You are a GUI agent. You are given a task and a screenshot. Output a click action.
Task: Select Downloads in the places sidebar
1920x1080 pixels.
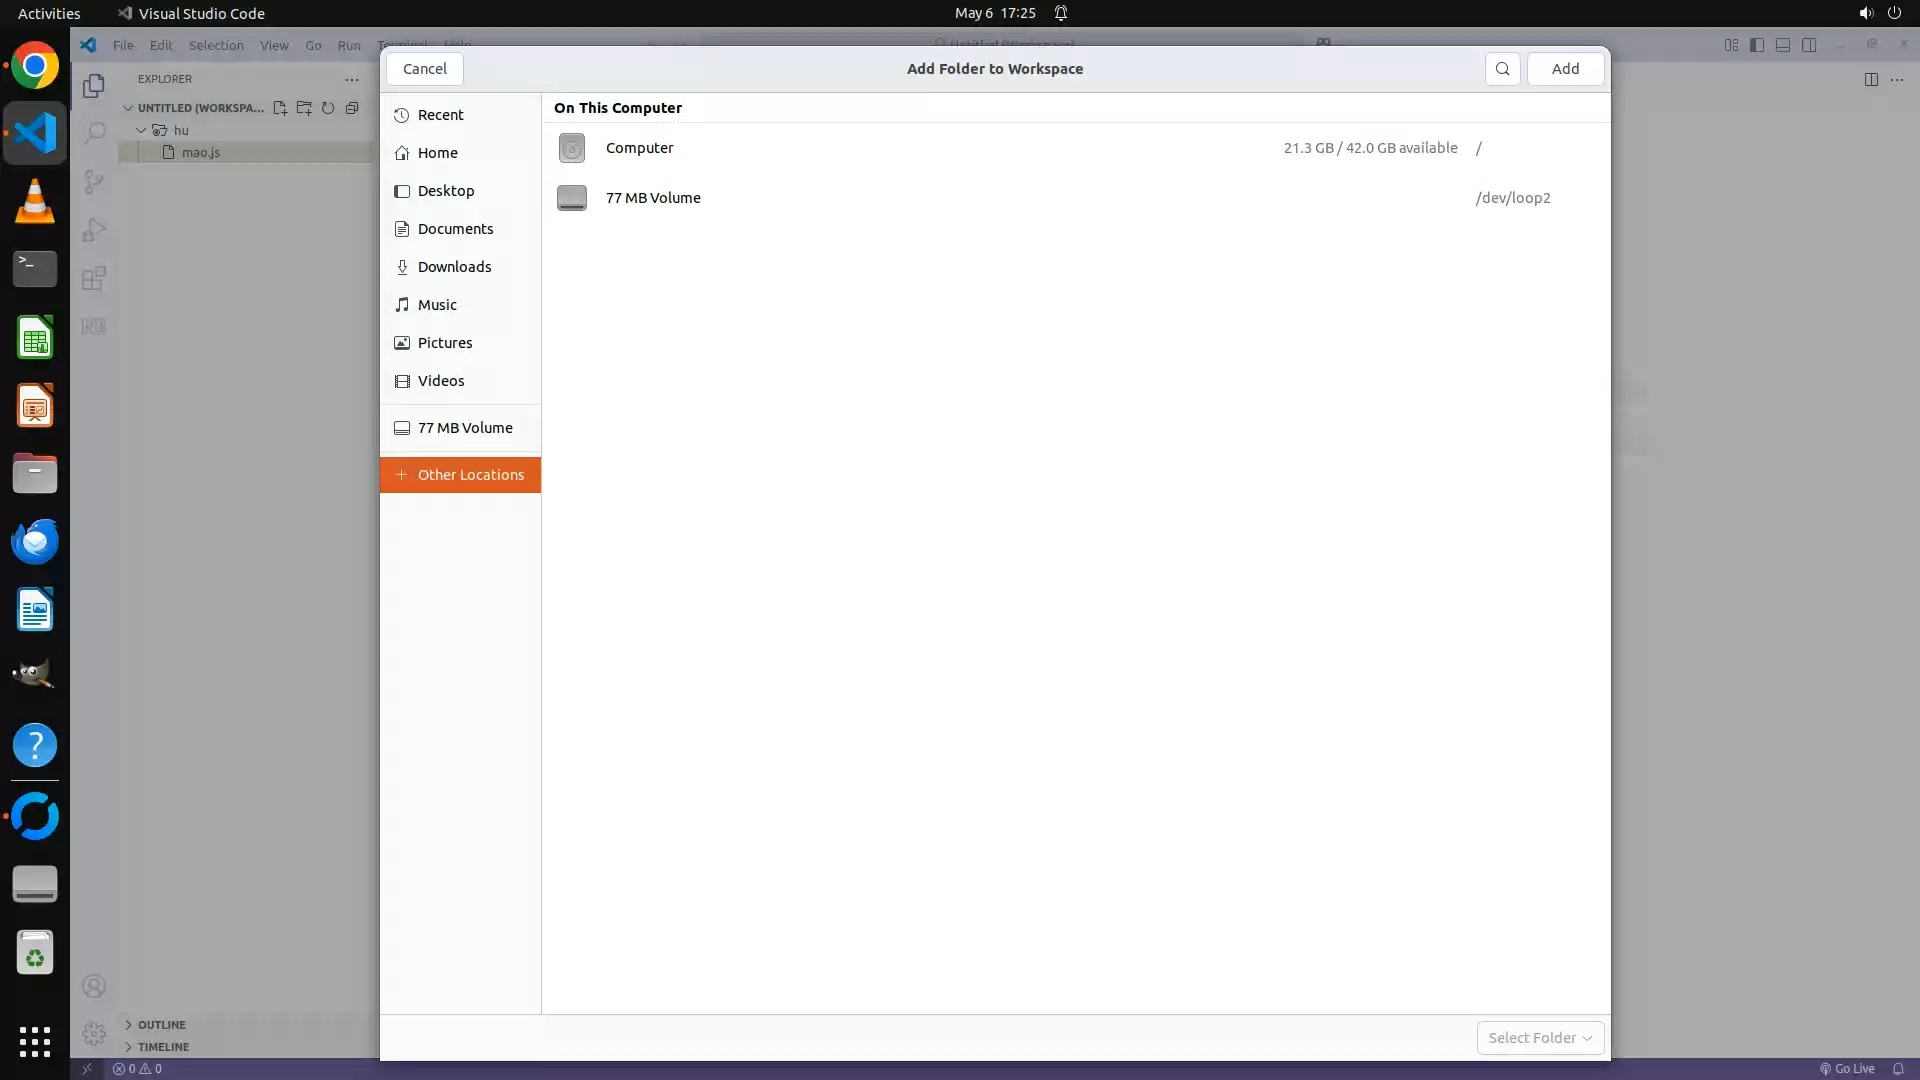454,267
